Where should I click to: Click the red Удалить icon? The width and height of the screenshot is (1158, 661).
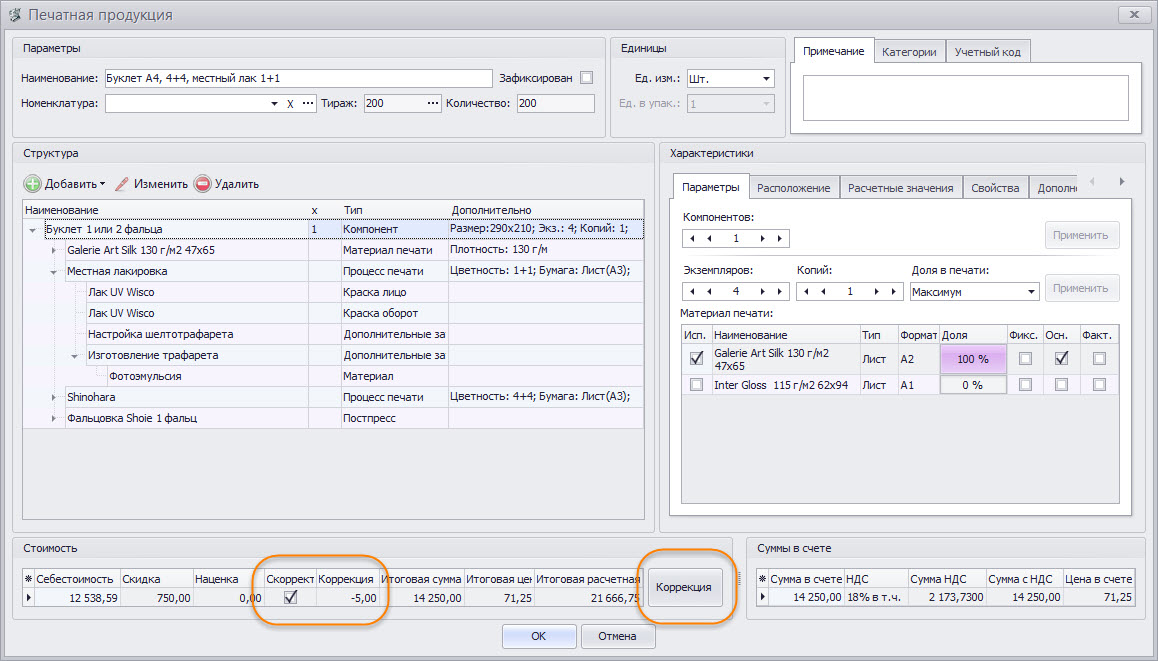click(x=202, y=184)
